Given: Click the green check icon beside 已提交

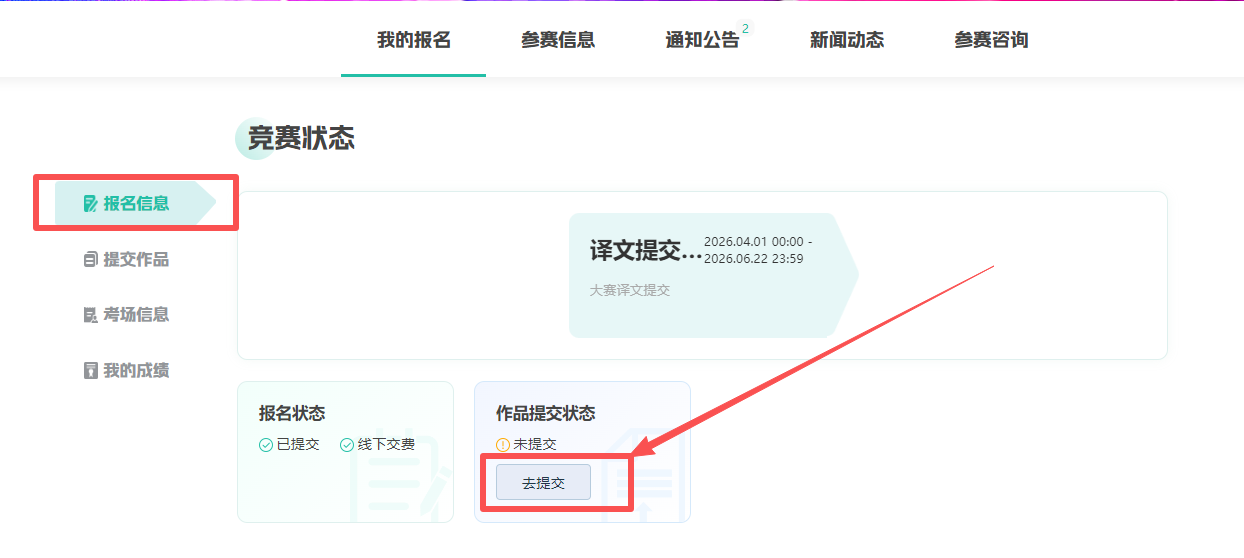Looking at the screenshot, I should click(266, 445).
